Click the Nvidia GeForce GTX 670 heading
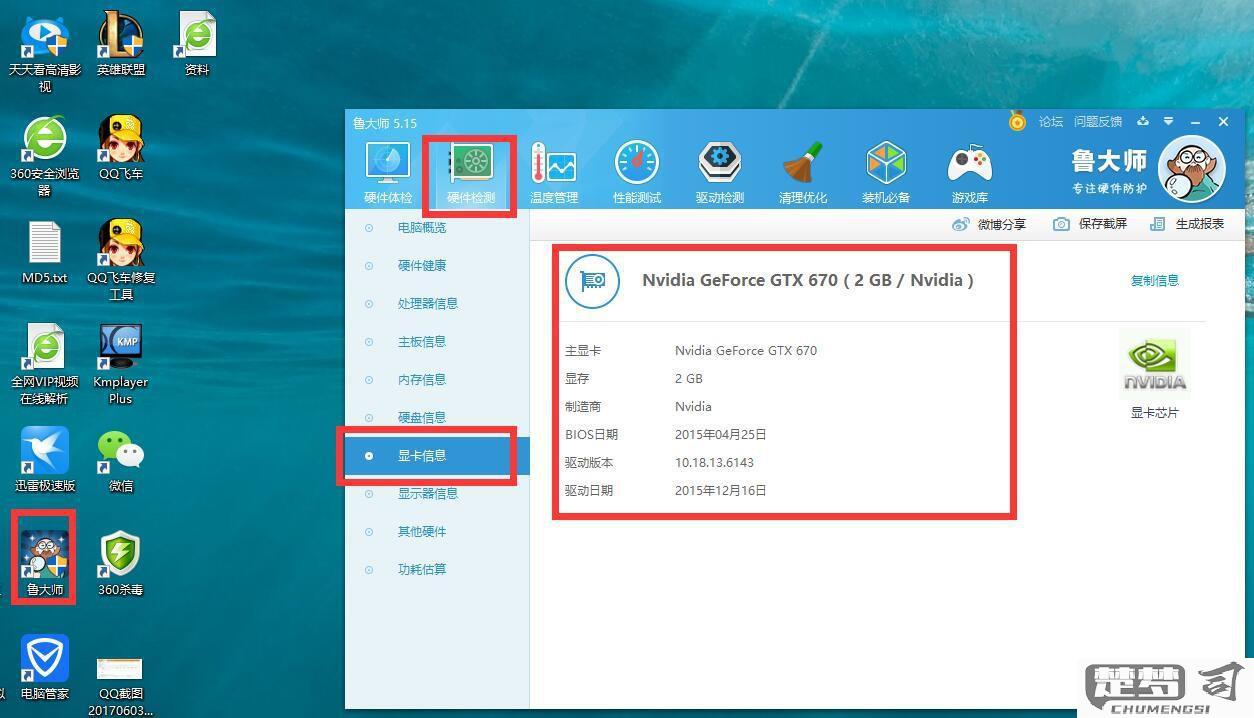The height and width of the screenshot is (718, 1254). [808, 280]
